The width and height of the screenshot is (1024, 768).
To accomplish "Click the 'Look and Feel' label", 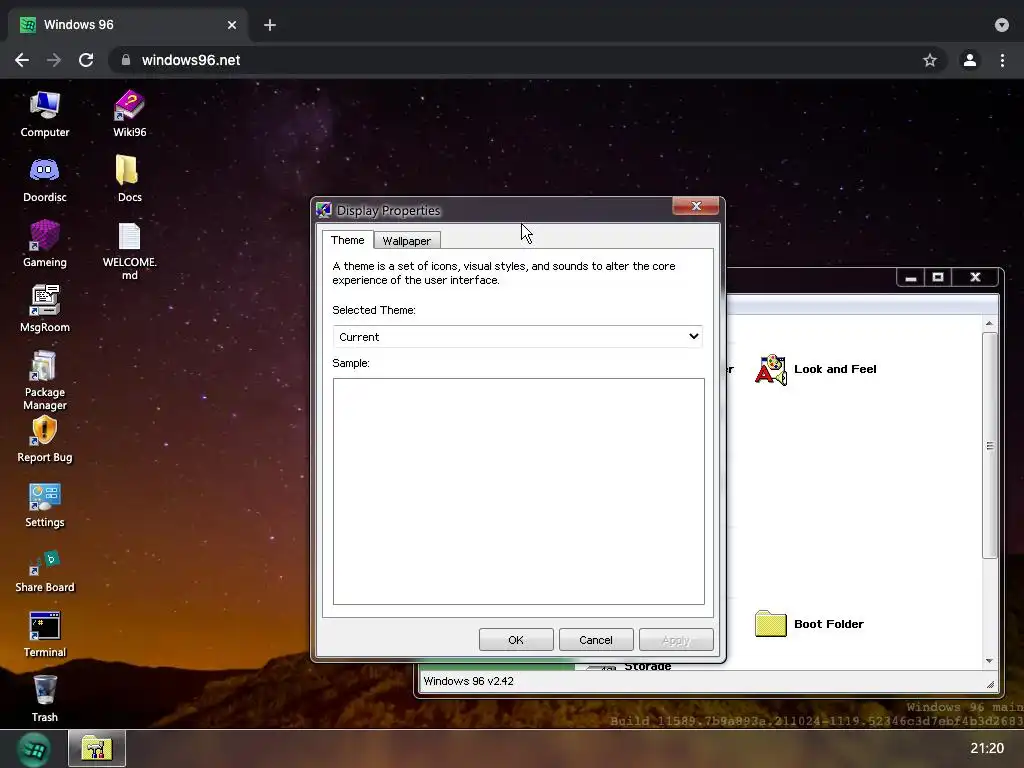I will (835, 369).
